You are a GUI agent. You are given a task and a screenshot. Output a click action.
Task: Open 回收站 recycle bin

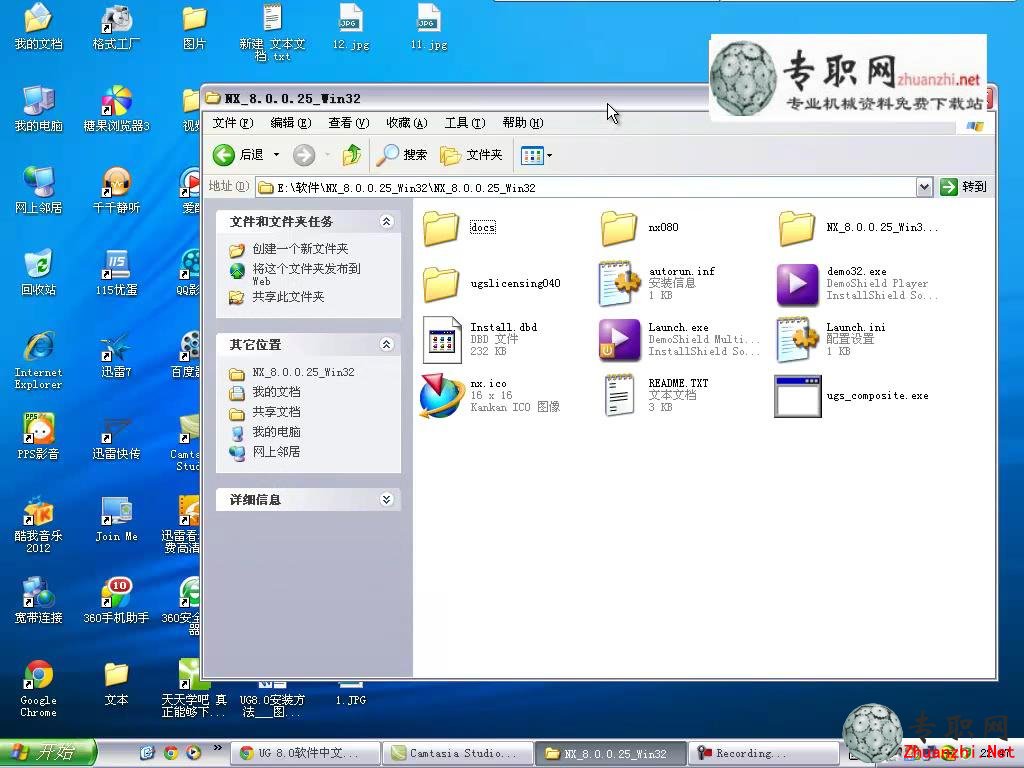[x=39, y=272]
